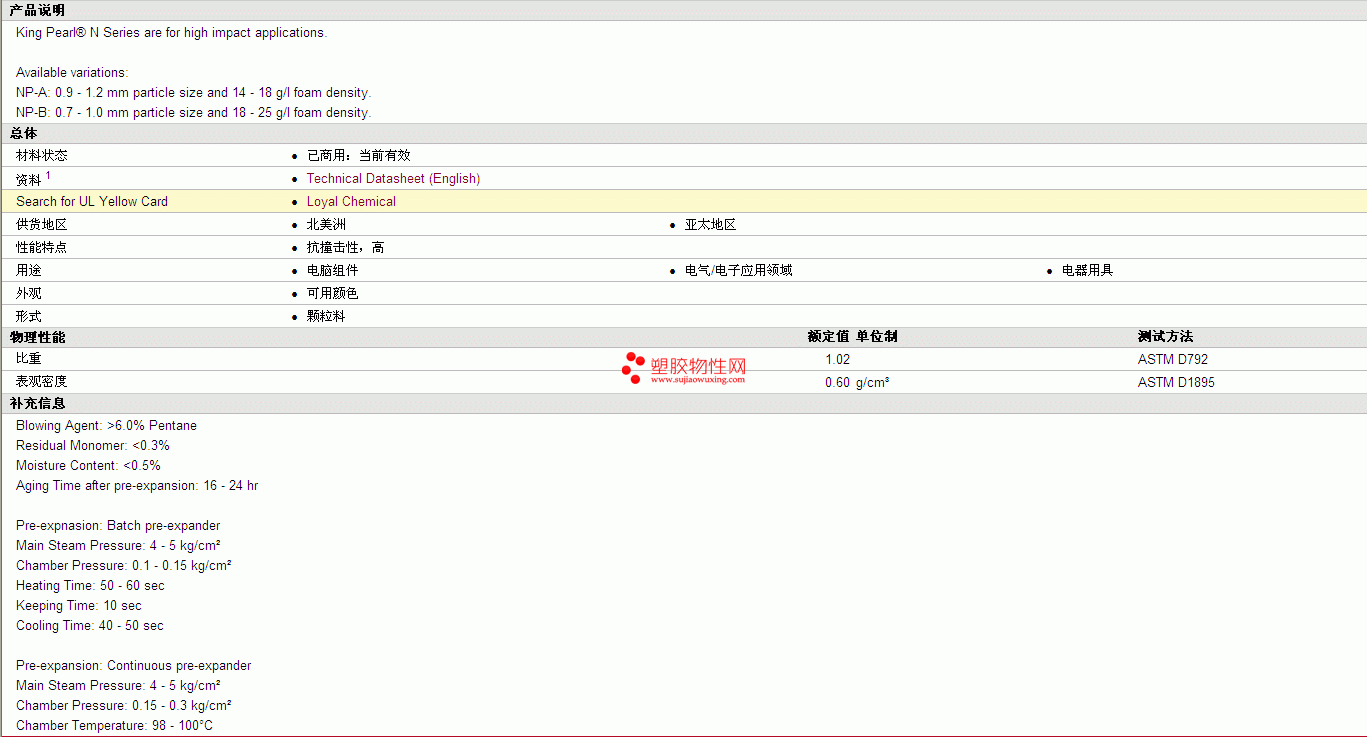
Task: Click the 表观密度 property label
Action: (42, 381)
